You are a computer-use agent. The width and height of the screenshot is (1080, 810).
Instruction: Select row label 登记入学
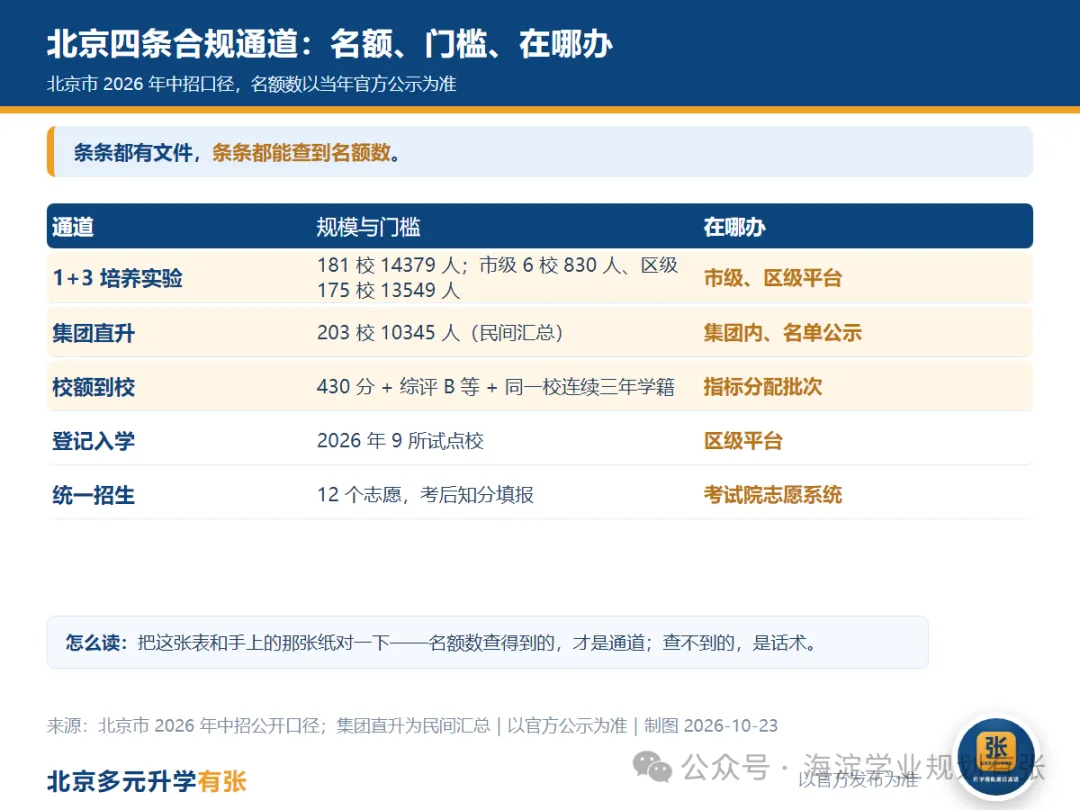[94, 441]
